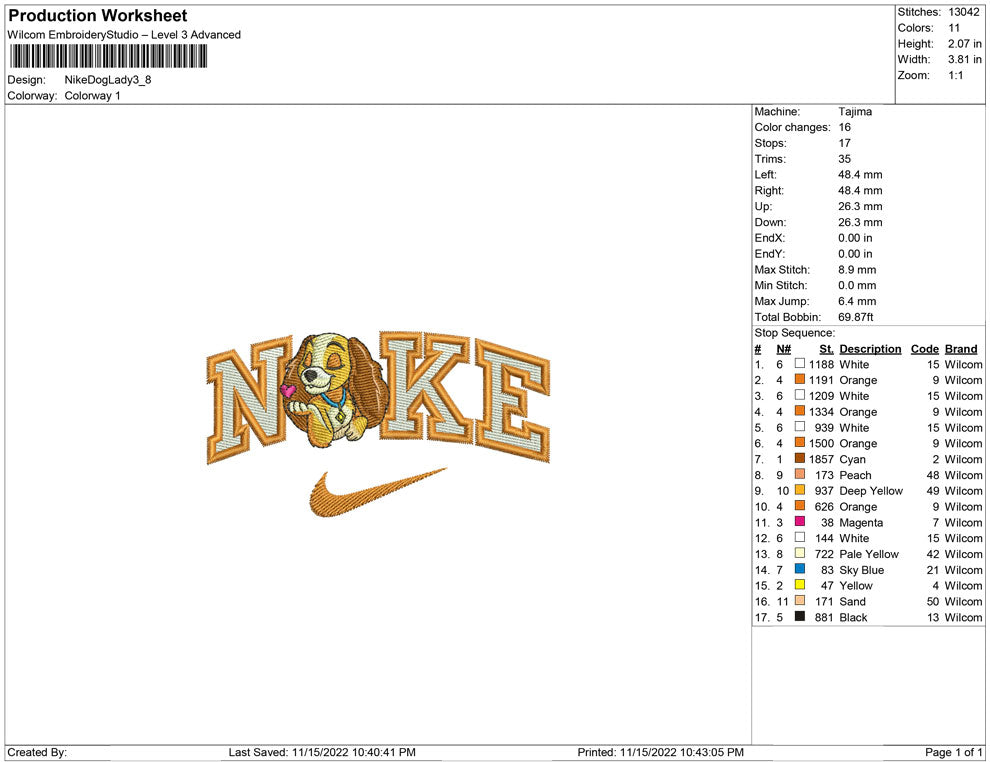Click the Page 1 of 1 indicator

point(953,752)
